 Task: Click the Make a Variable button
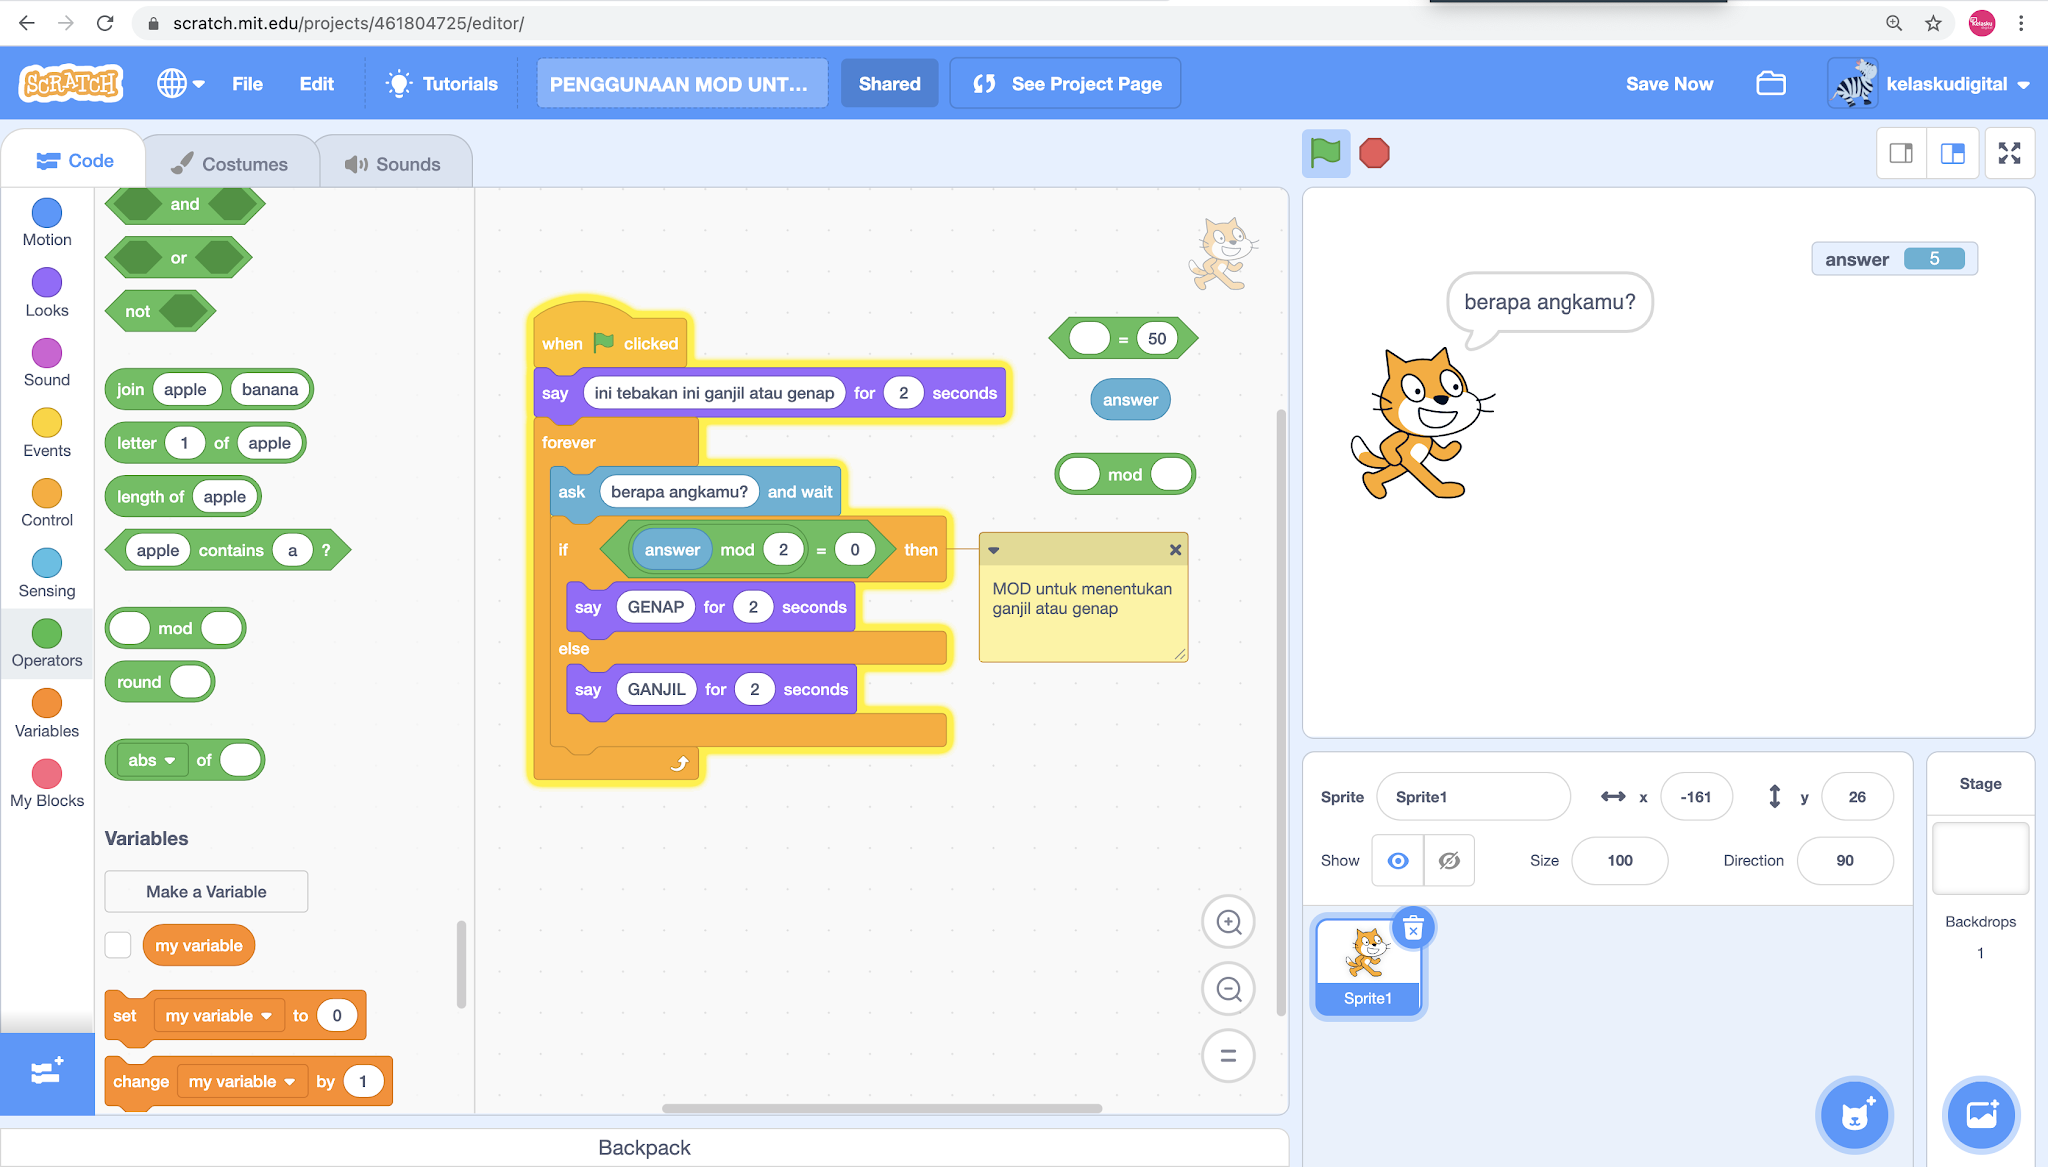coord(205,891)
